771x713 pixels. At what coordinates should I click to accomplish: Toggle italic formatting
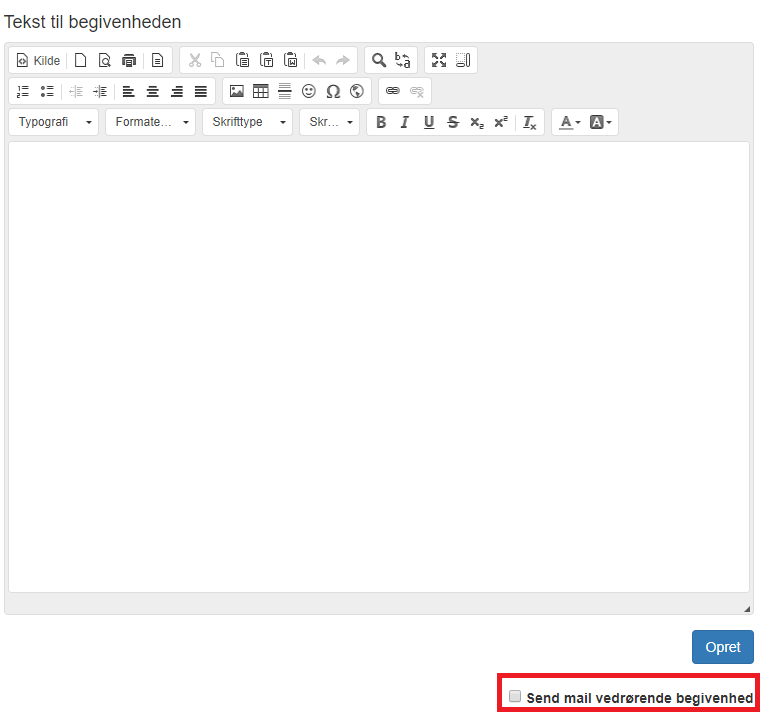pyautogui.click(x=405, y=122)
